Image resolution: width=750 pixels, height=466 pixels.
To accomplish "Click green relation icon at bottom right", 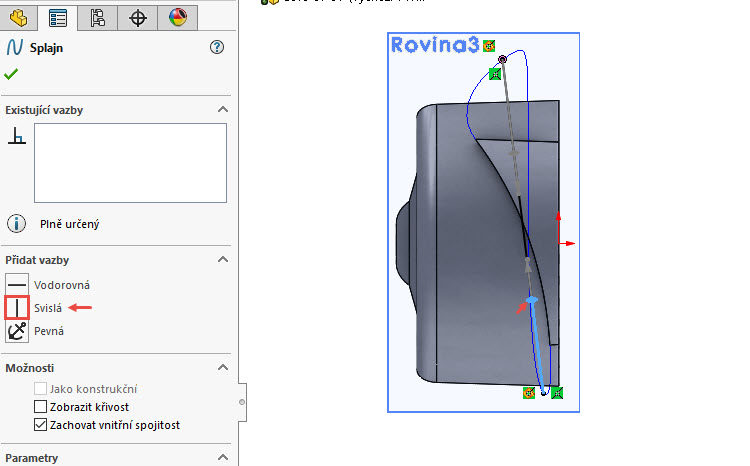I will [557, 393].
